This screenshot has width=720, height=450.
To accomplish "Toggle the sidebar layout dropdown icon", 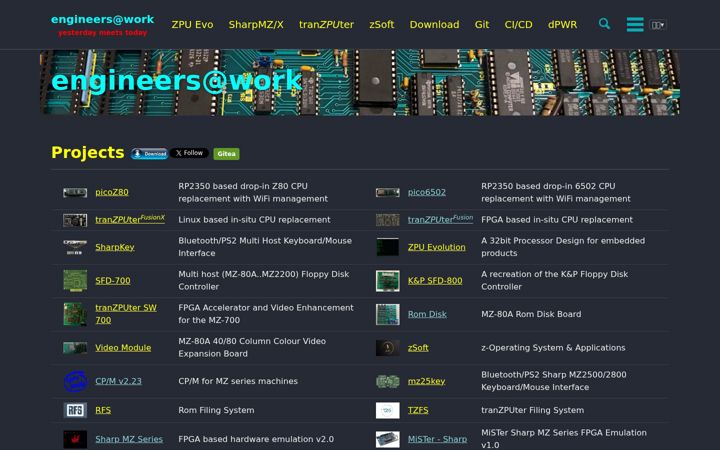I will [x=658, y=25].
